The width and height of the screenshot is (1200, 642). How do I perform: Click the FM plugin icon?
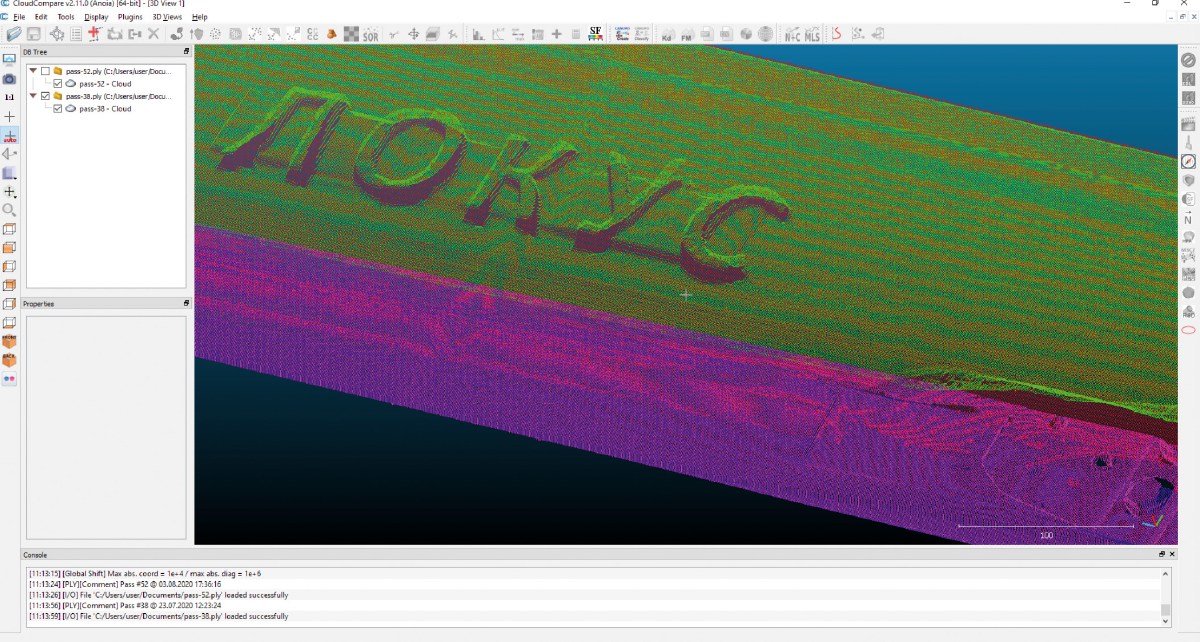(686, 35)
